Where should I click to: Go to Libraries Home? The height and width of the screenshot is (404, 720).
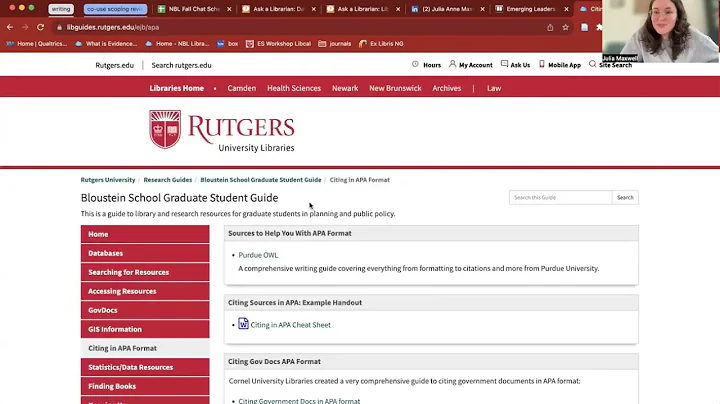[176, 88]
